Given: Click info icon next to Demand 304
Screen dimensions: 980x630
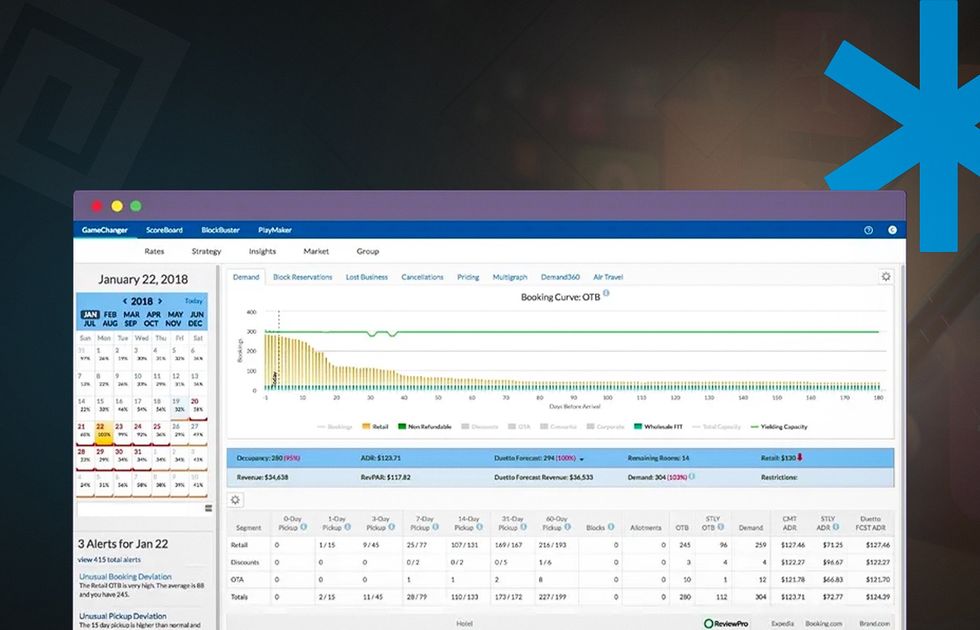Looking at the screenshot, I should [x=692, y=476].
